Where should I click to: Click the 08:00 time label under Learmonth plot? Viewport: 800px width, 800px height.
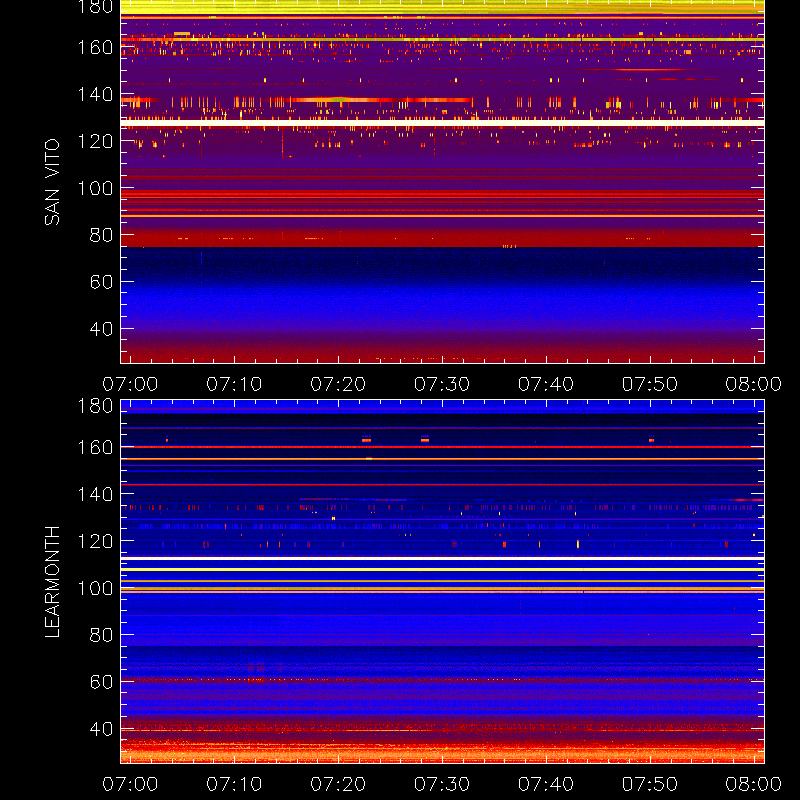754,784
